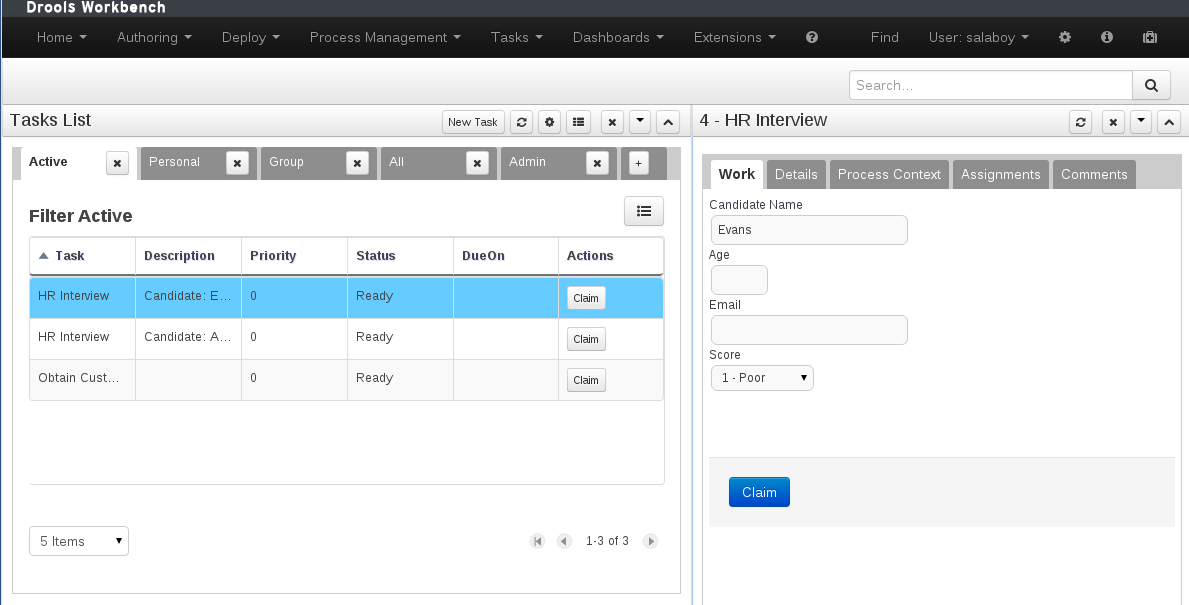Viewport: 1189px width, 605px height.
Task: Open the Tasks List panel dropdown arrow
Action: pyautogui.click(x=640, y=121)
